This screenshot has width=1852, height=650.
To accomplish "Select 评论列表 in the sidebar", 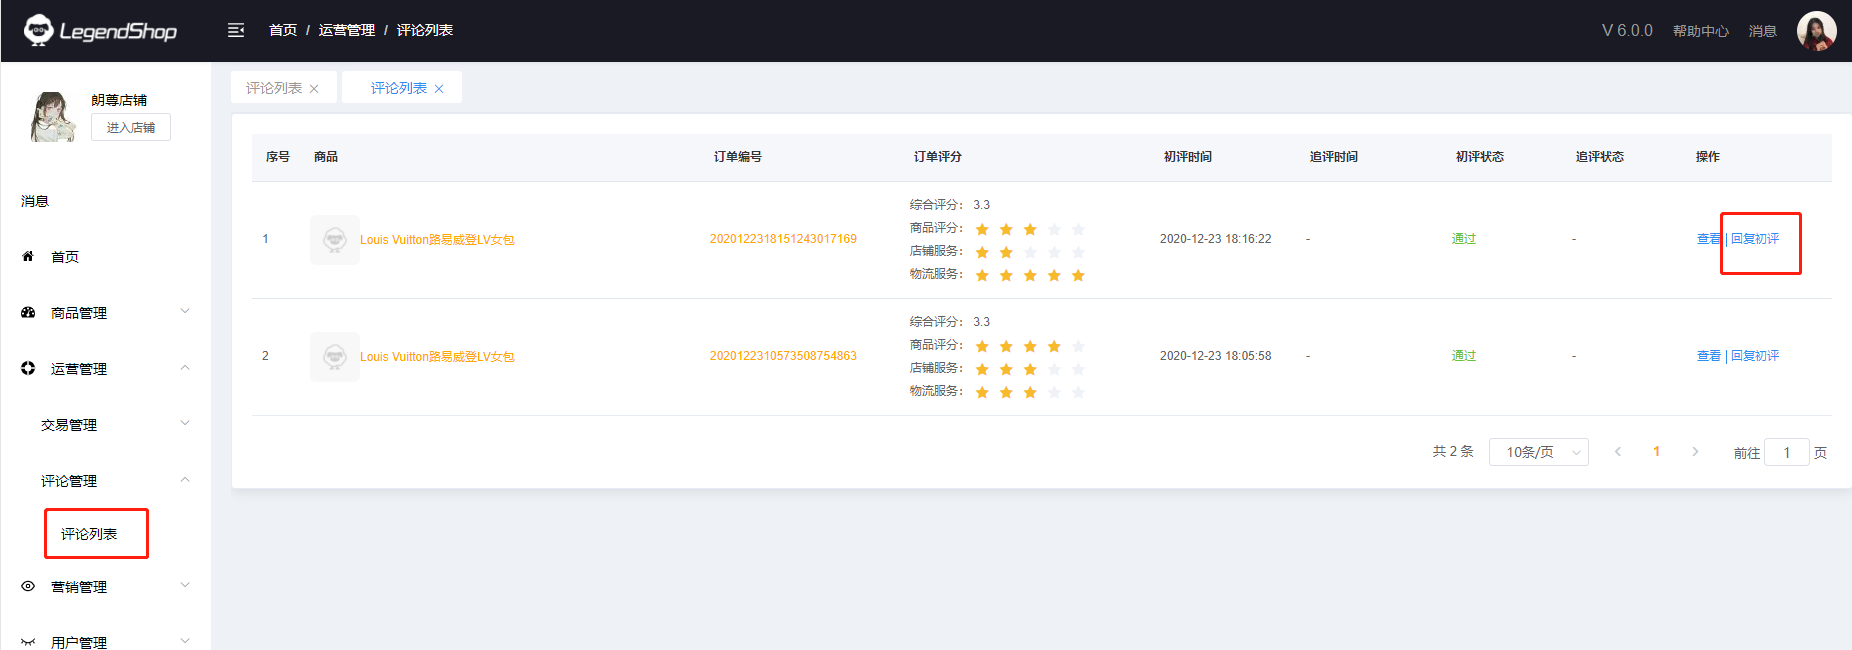I will [x=89, y=534].
